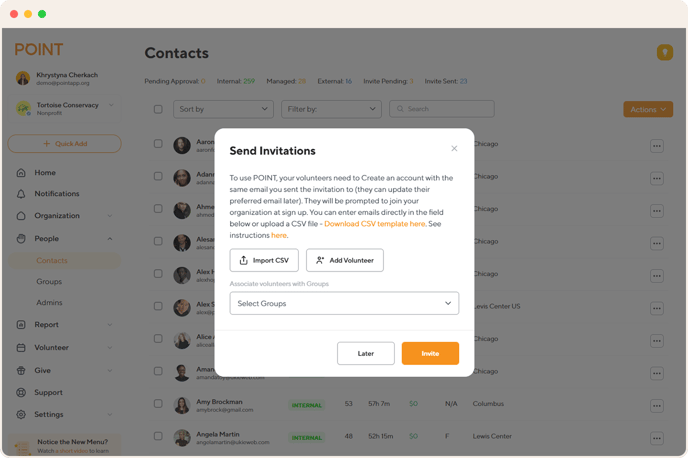
Task: Click the yellow lightbulb tips icon
Action: 665,53
